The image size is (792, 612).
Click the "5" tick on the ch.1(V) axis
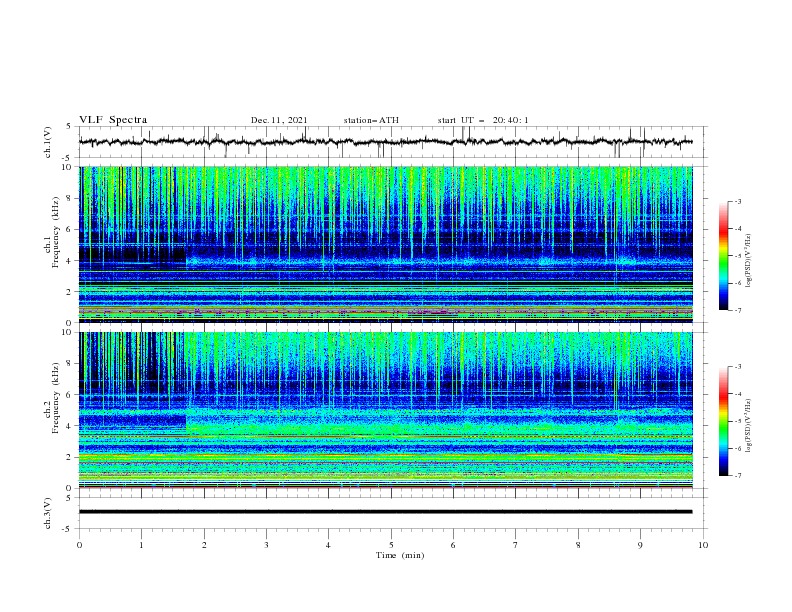69,127
